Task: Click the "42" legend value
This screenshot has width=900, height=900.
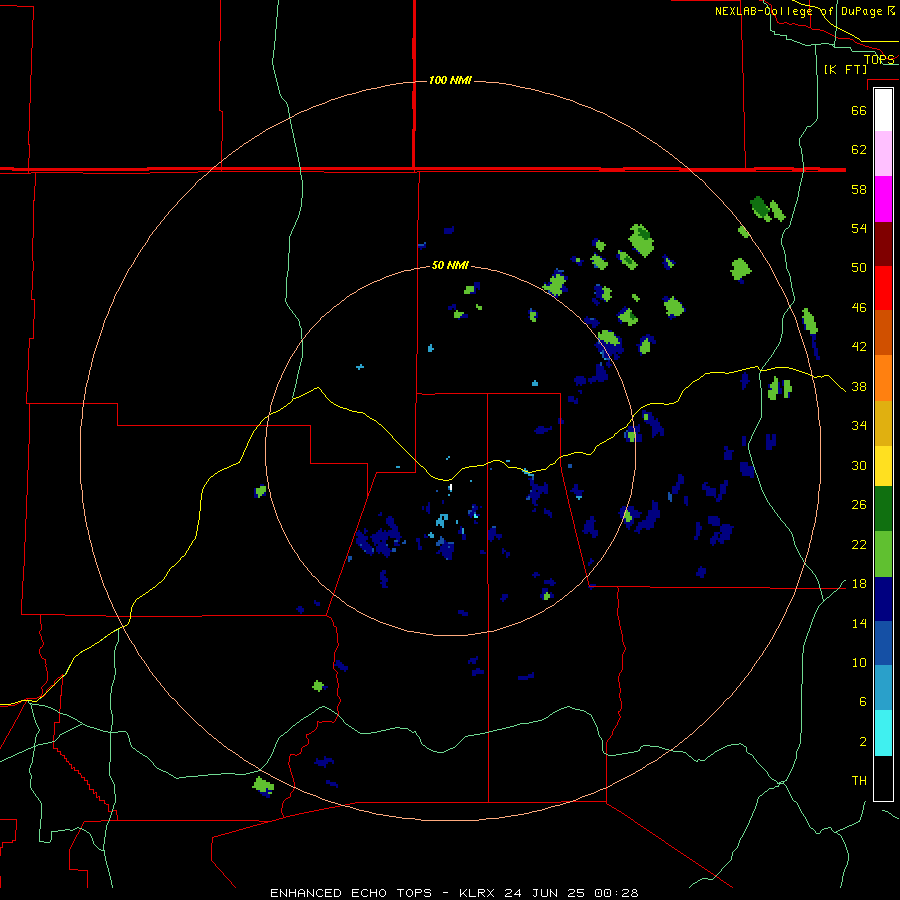Action: [859, 347]
